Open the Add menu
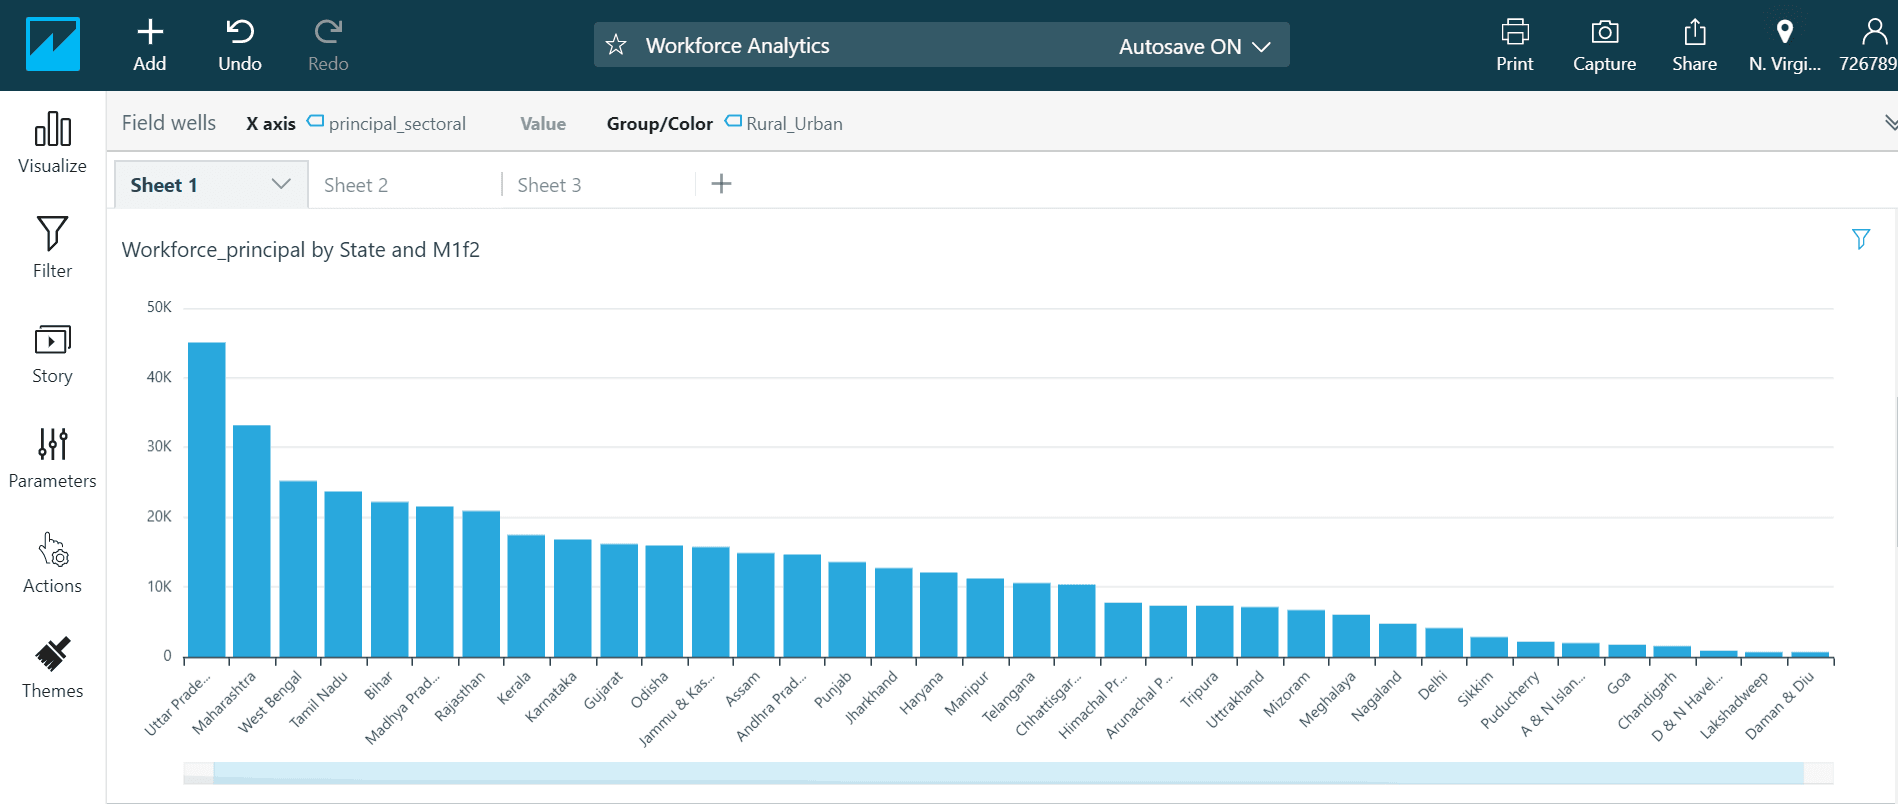 pyautogui.click(x=150, y=46)
